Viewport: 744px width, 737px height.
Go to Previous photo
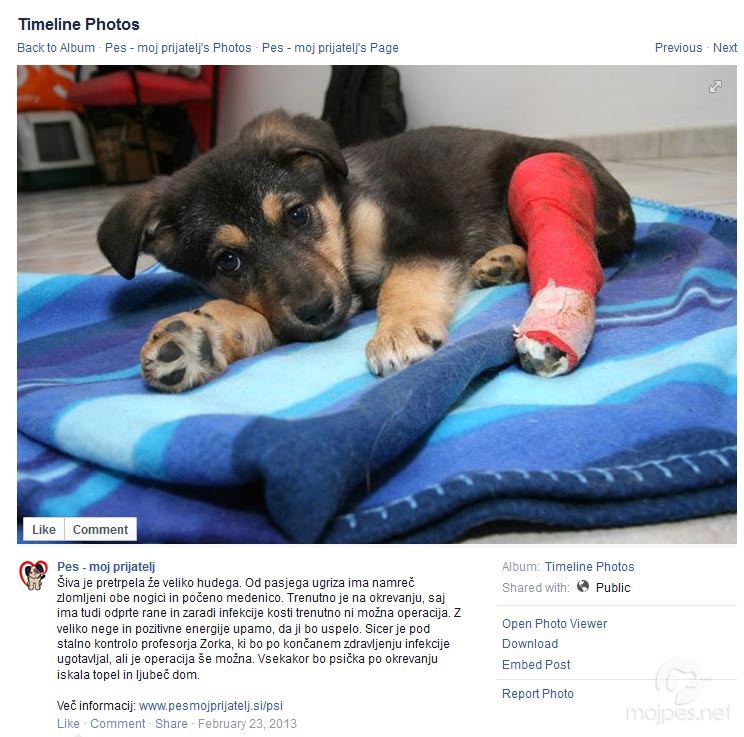point(678,48)
